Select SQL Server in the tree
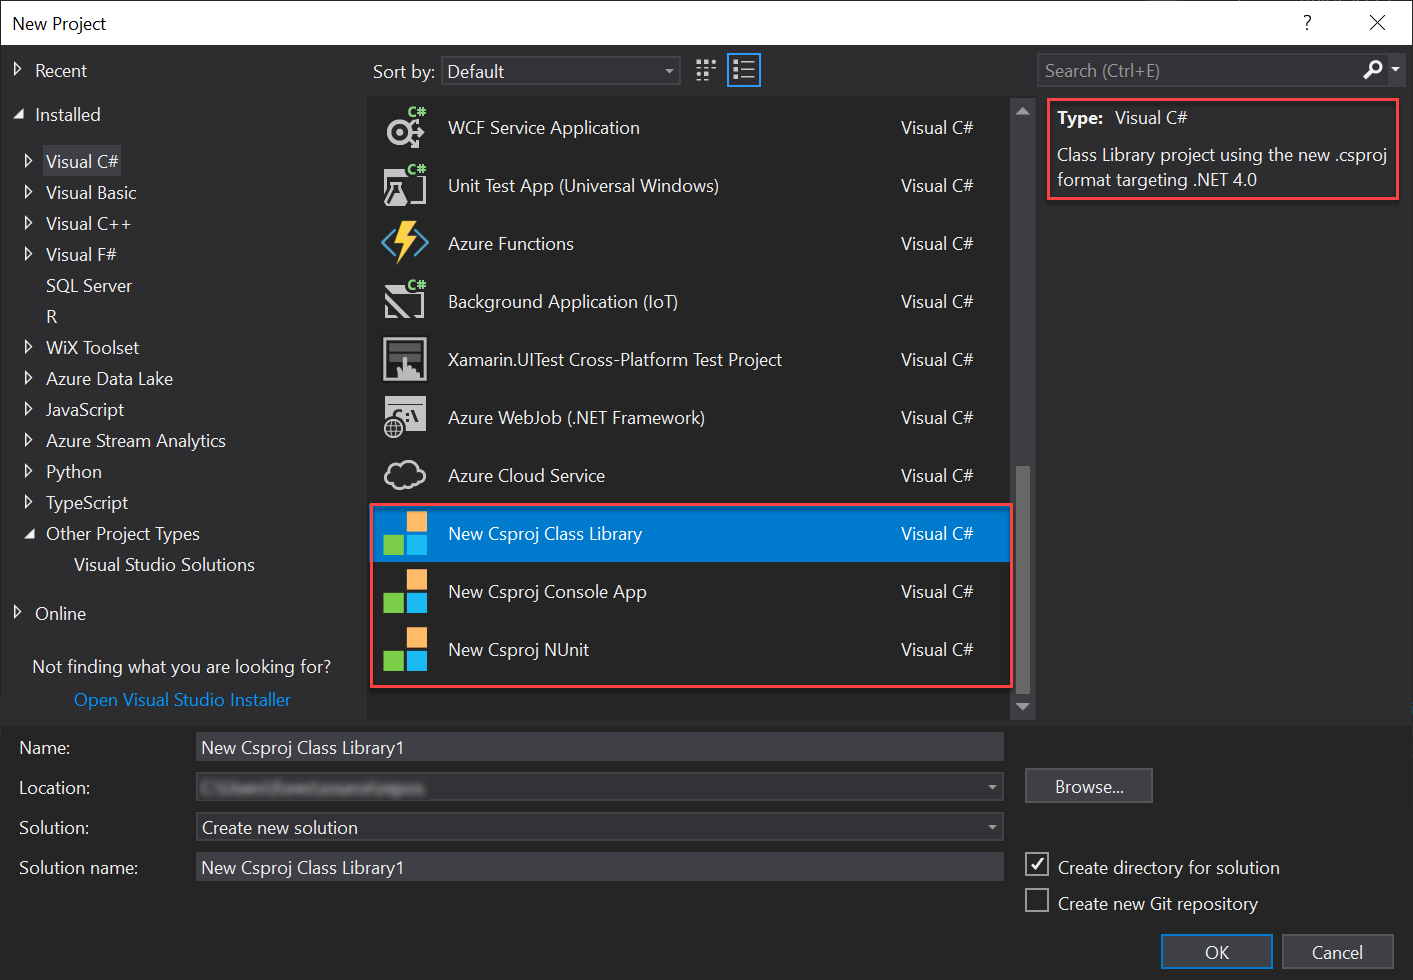 point(89,286)
